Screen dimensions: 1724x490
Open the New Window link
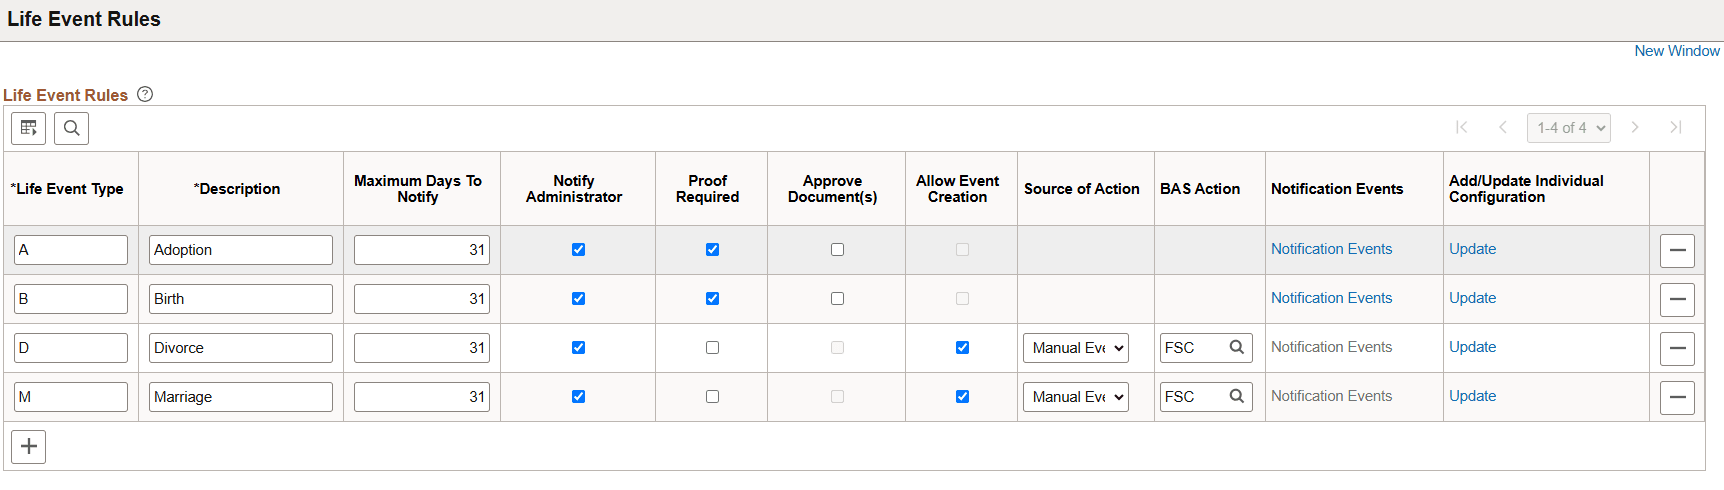pyautogui.click(x=1677, y=51)
